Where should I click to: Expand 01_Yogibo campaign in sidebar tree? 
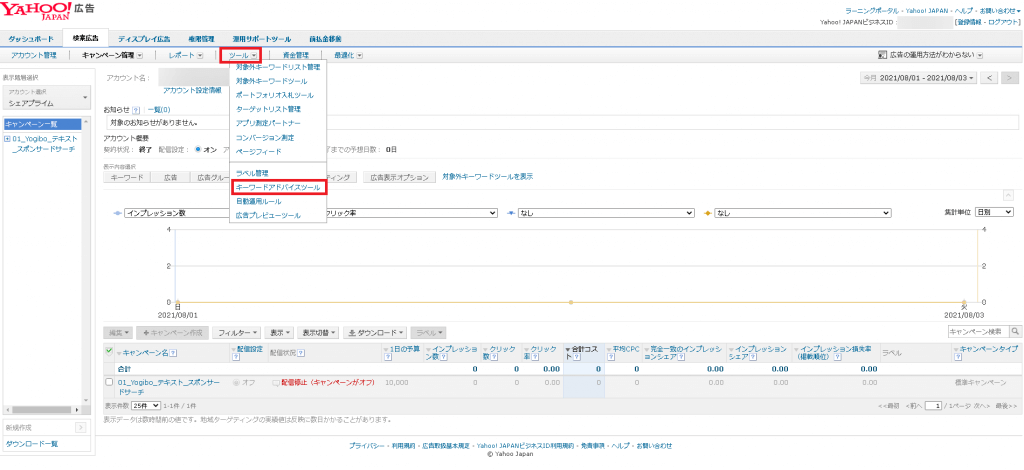pos(7,139)
